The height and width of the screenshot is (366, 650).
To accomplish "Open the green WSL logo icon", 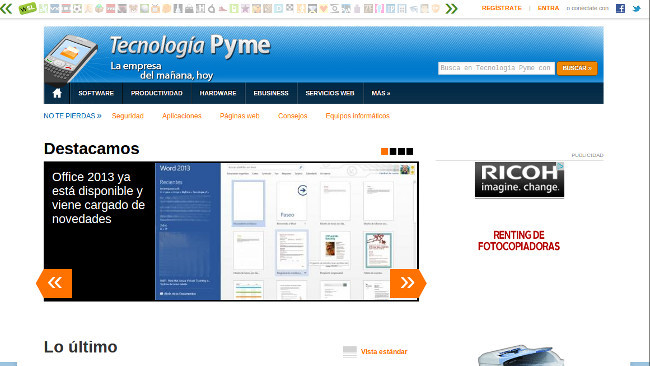I will [x=28, y=8].
